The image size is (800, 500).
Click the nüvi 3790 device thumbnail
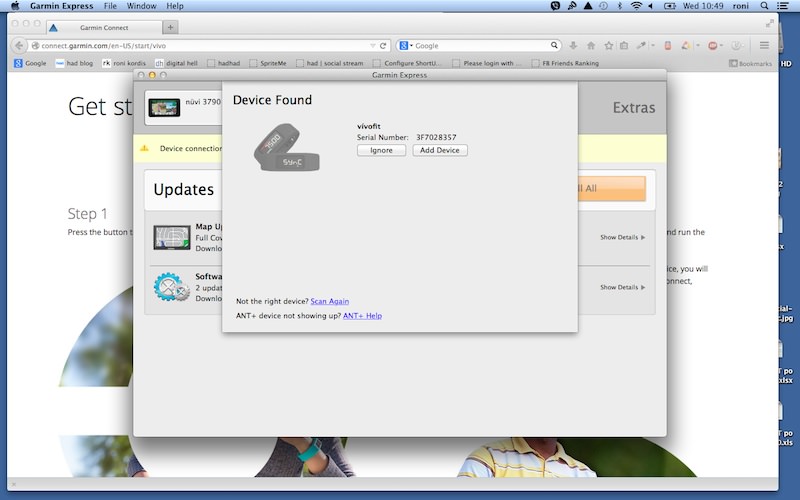164,104
